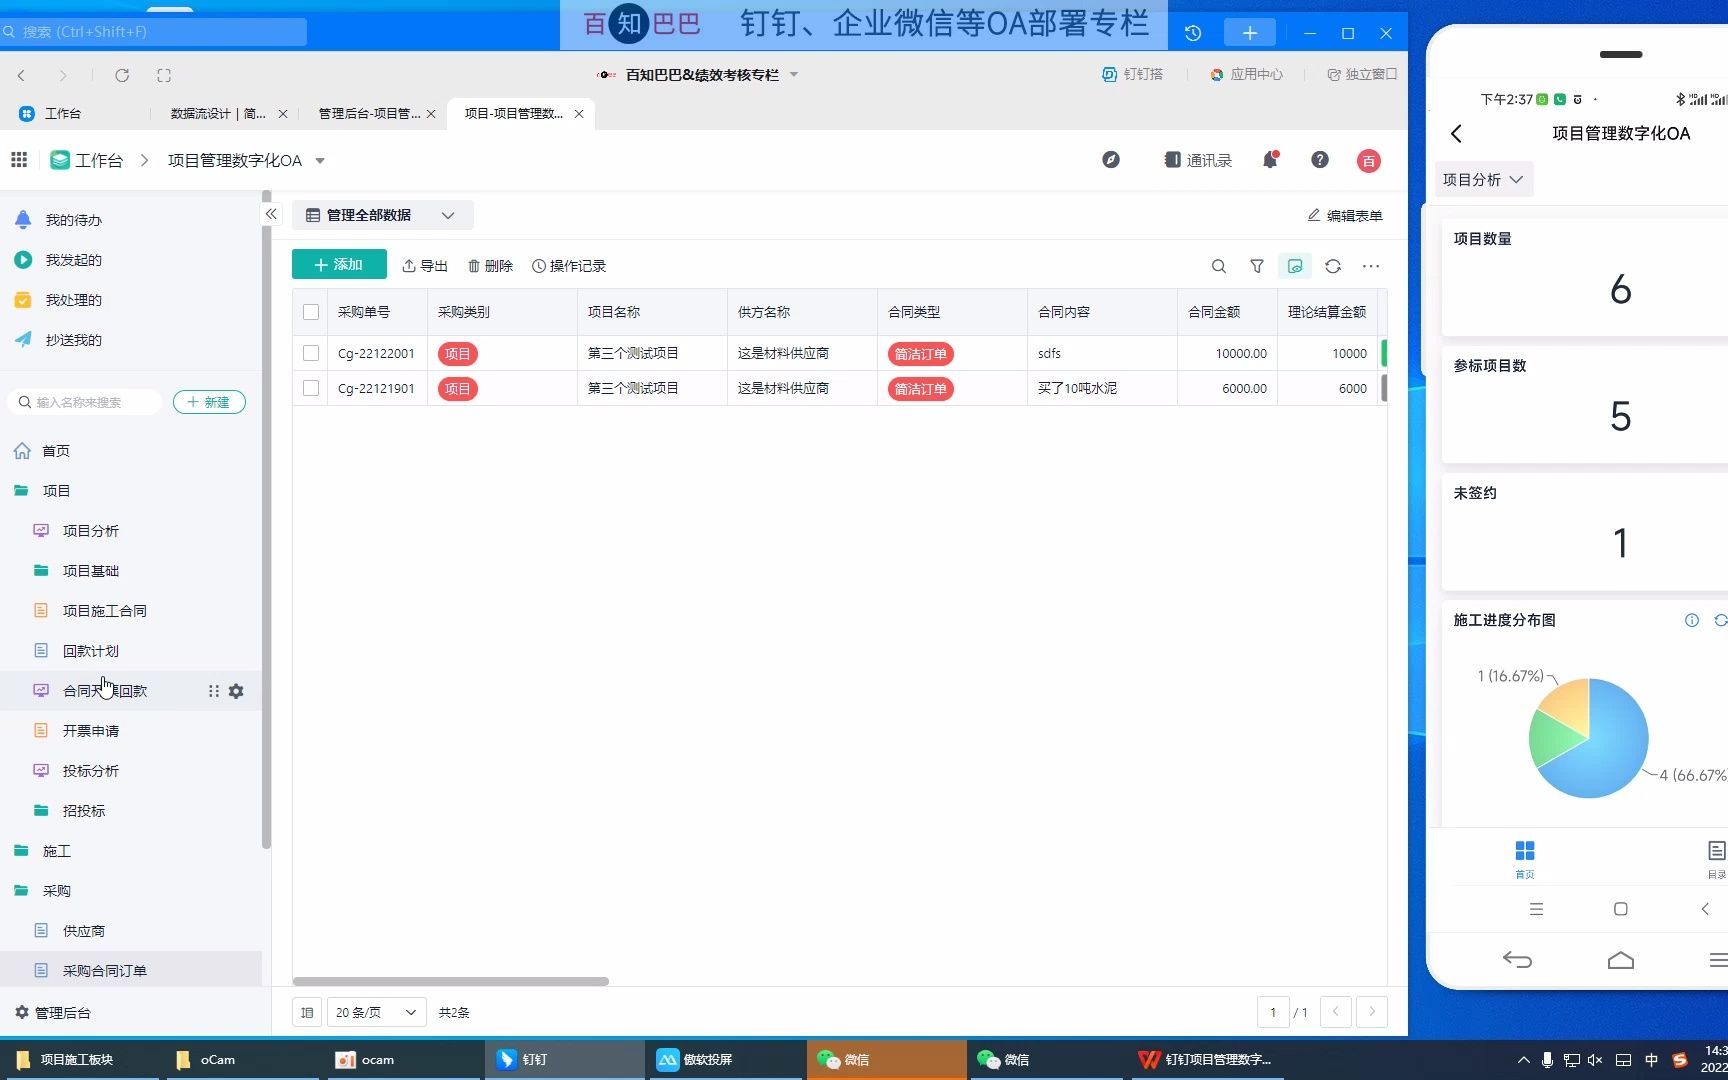Switch to 工作台 tab
The width and height of the screenshot is (1728, 1080).
coord(62,114)
